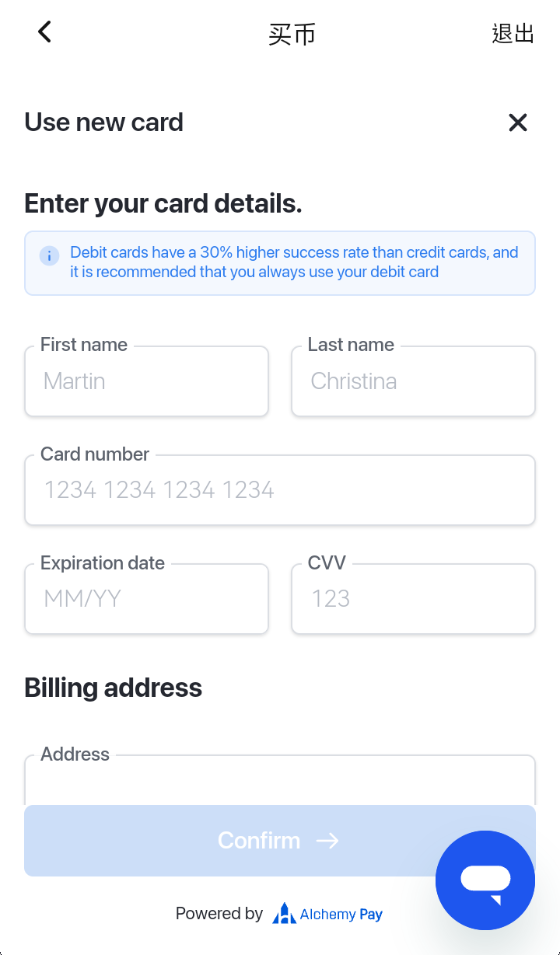The width and height of the screenshot is (560, 955).
Task: Click the debit card recommendation notice text
Action: tap(294, 262)
